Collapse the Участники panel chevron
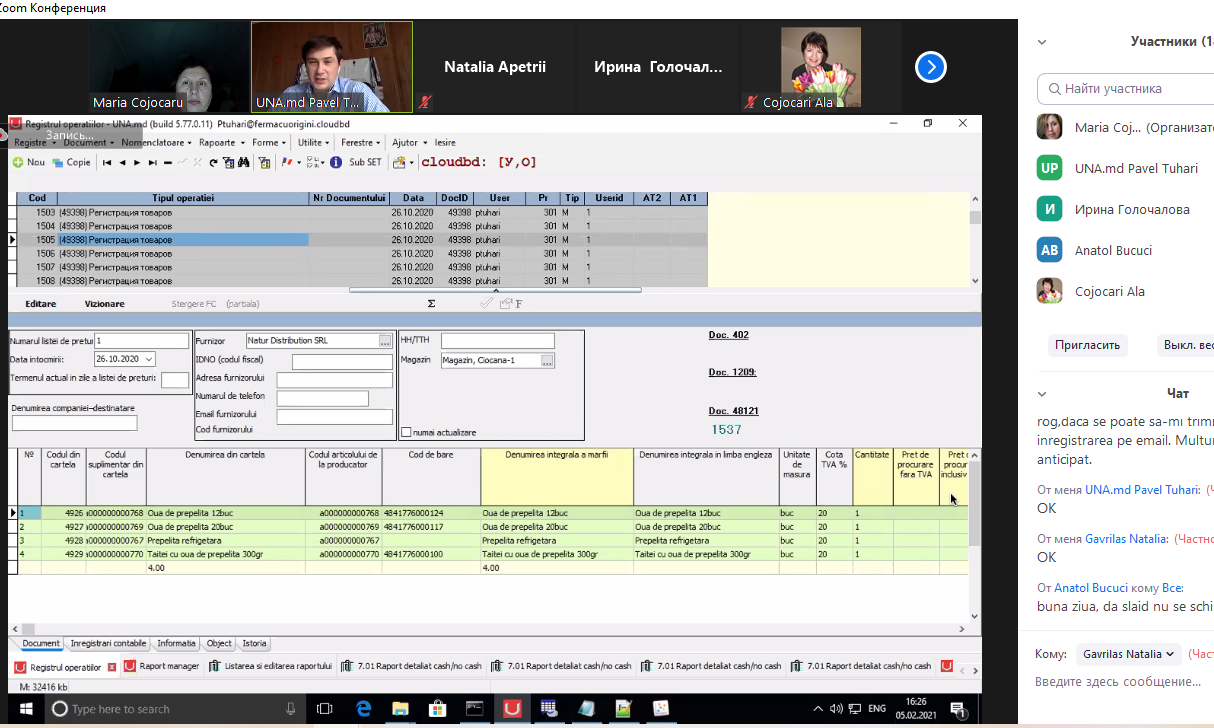The height and width of the screenshot is (728, 1214). point(1042,42)
